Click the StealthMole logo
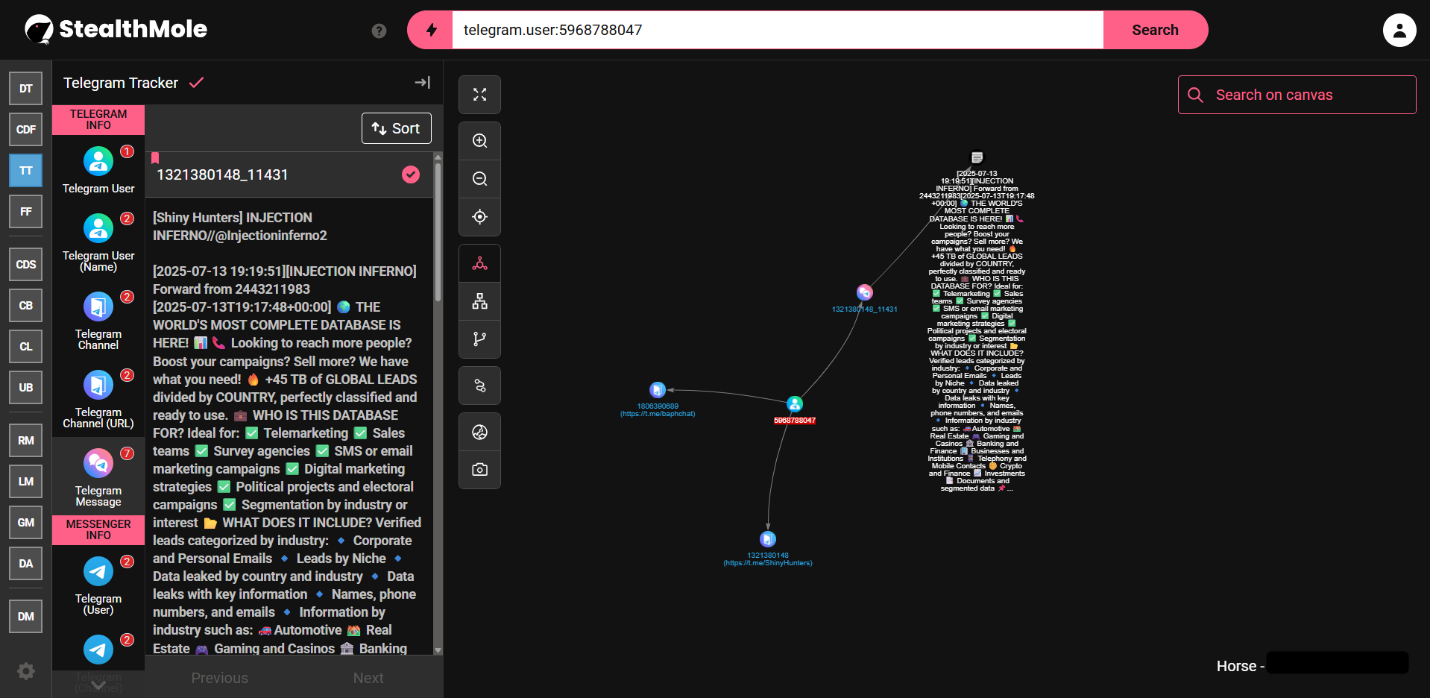 pyautogui.click(x=116, y=30)
